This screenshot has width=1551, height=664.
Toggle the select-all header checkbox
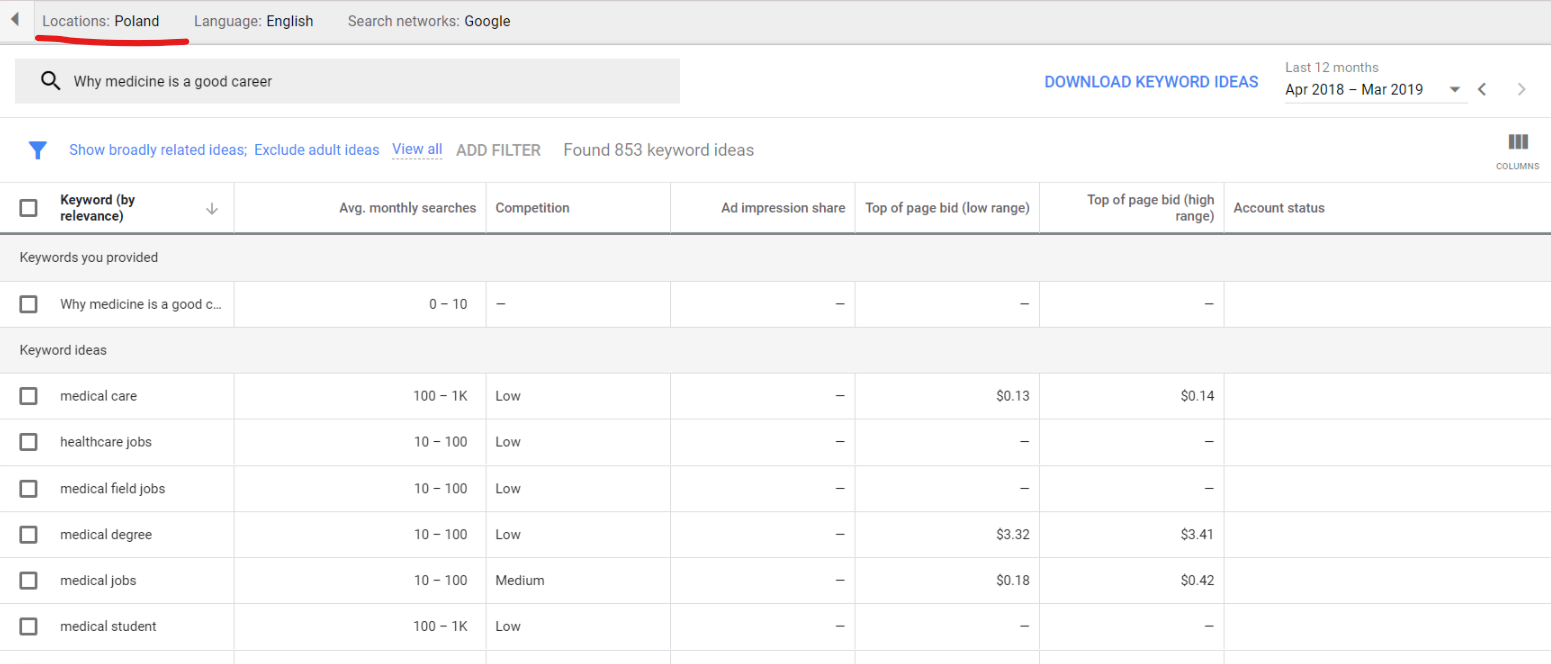pos(29,208)
